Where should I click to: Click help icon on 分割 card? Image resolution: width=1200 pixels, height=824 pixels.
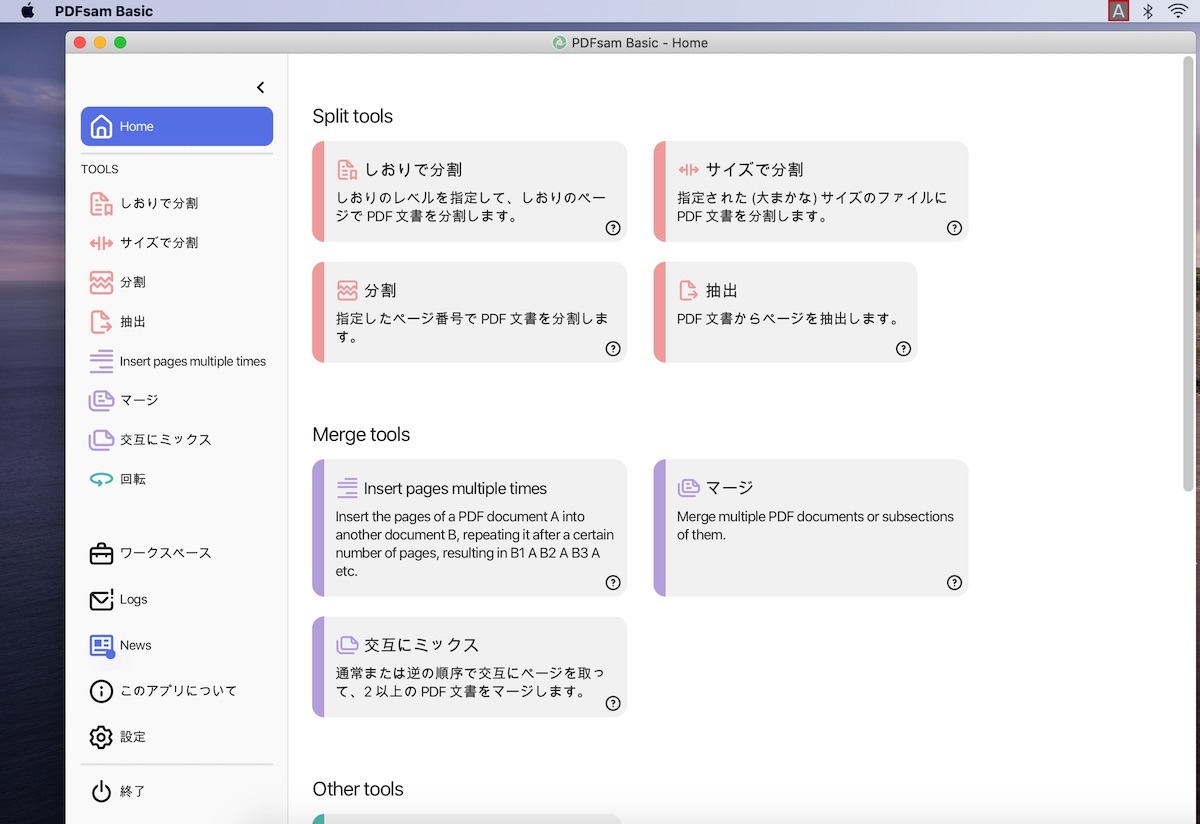(x=613, y=349)
